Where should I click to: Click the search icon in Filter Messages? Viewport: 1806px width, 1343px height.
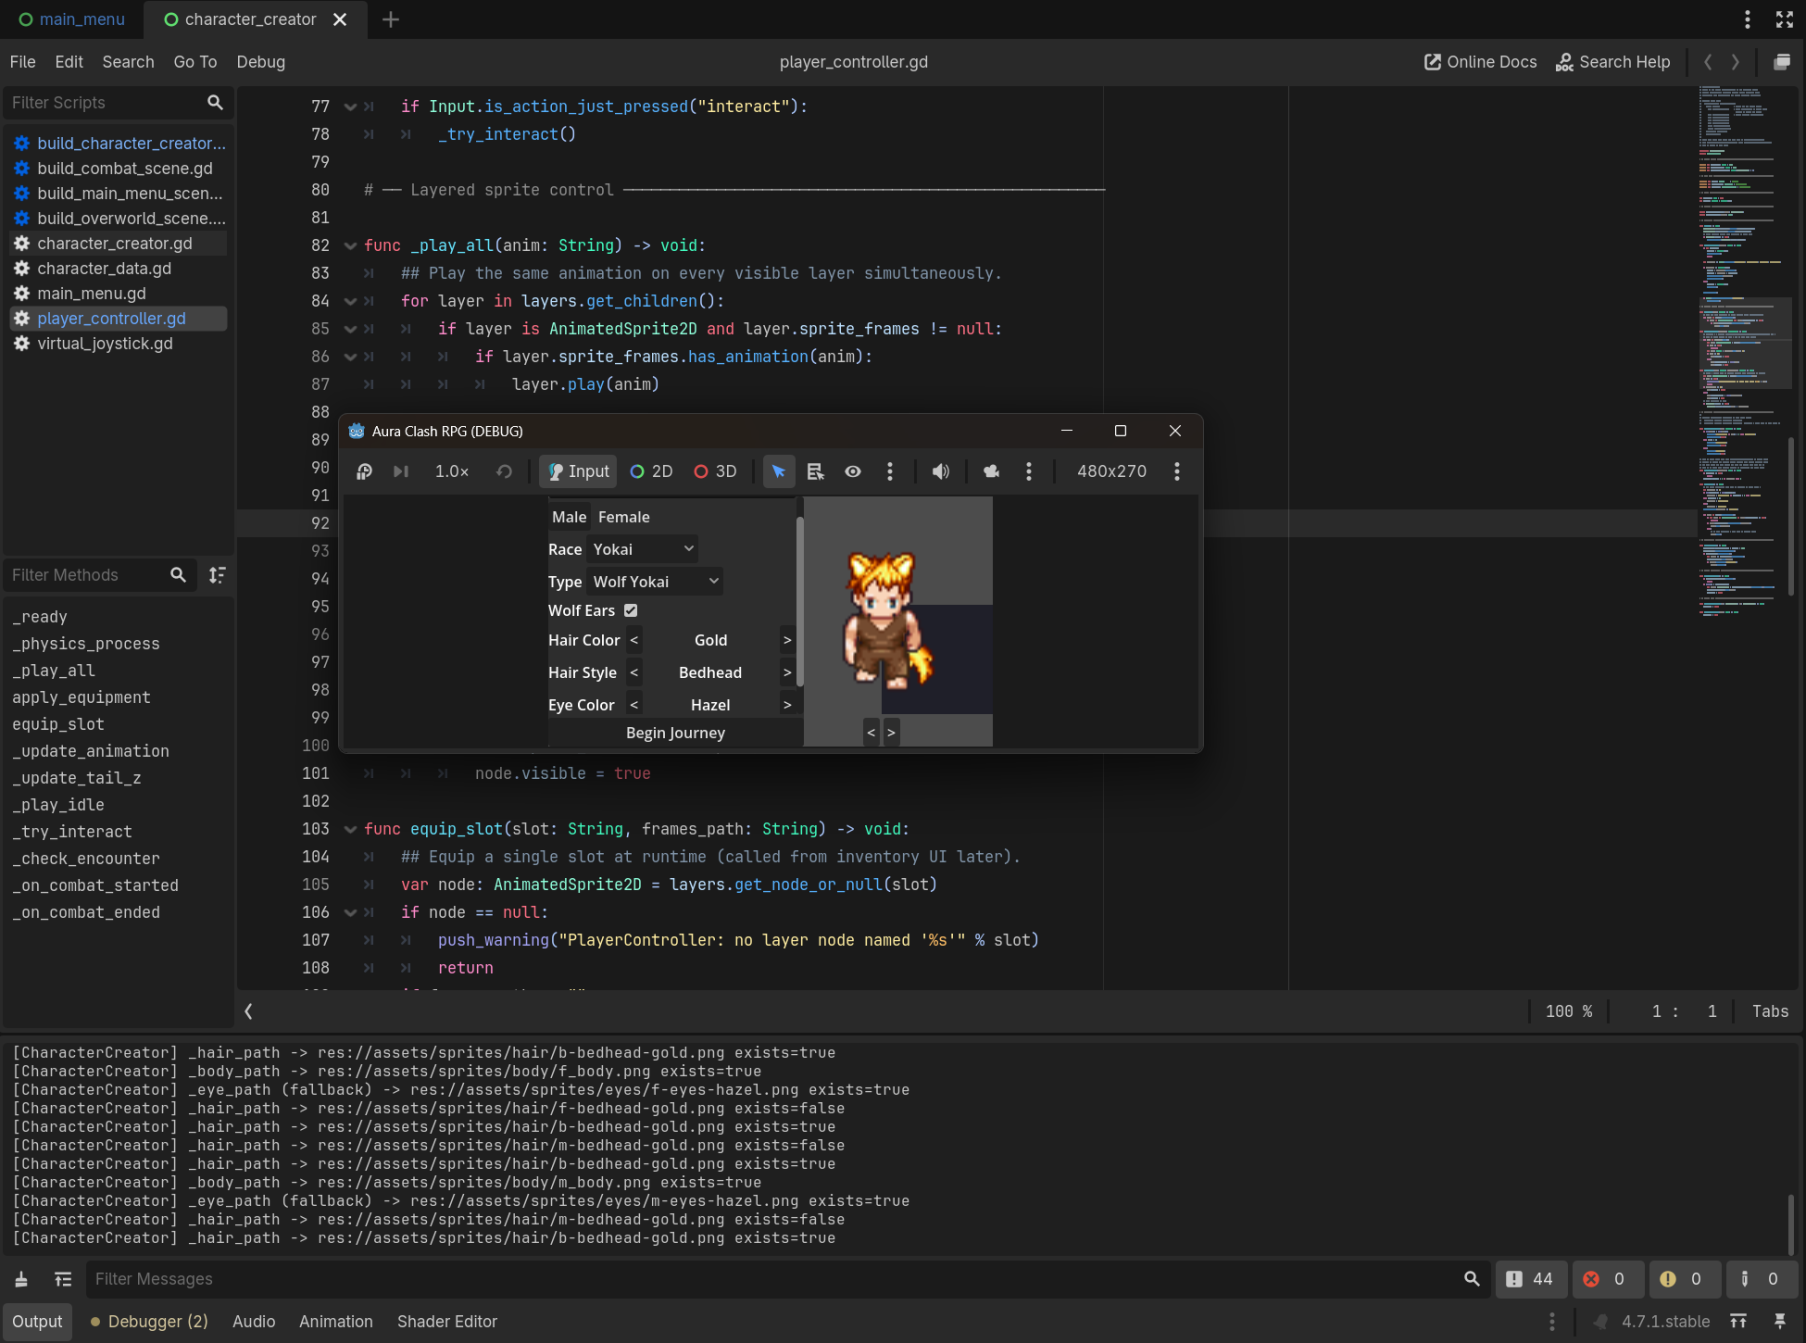(1472, 1279)
